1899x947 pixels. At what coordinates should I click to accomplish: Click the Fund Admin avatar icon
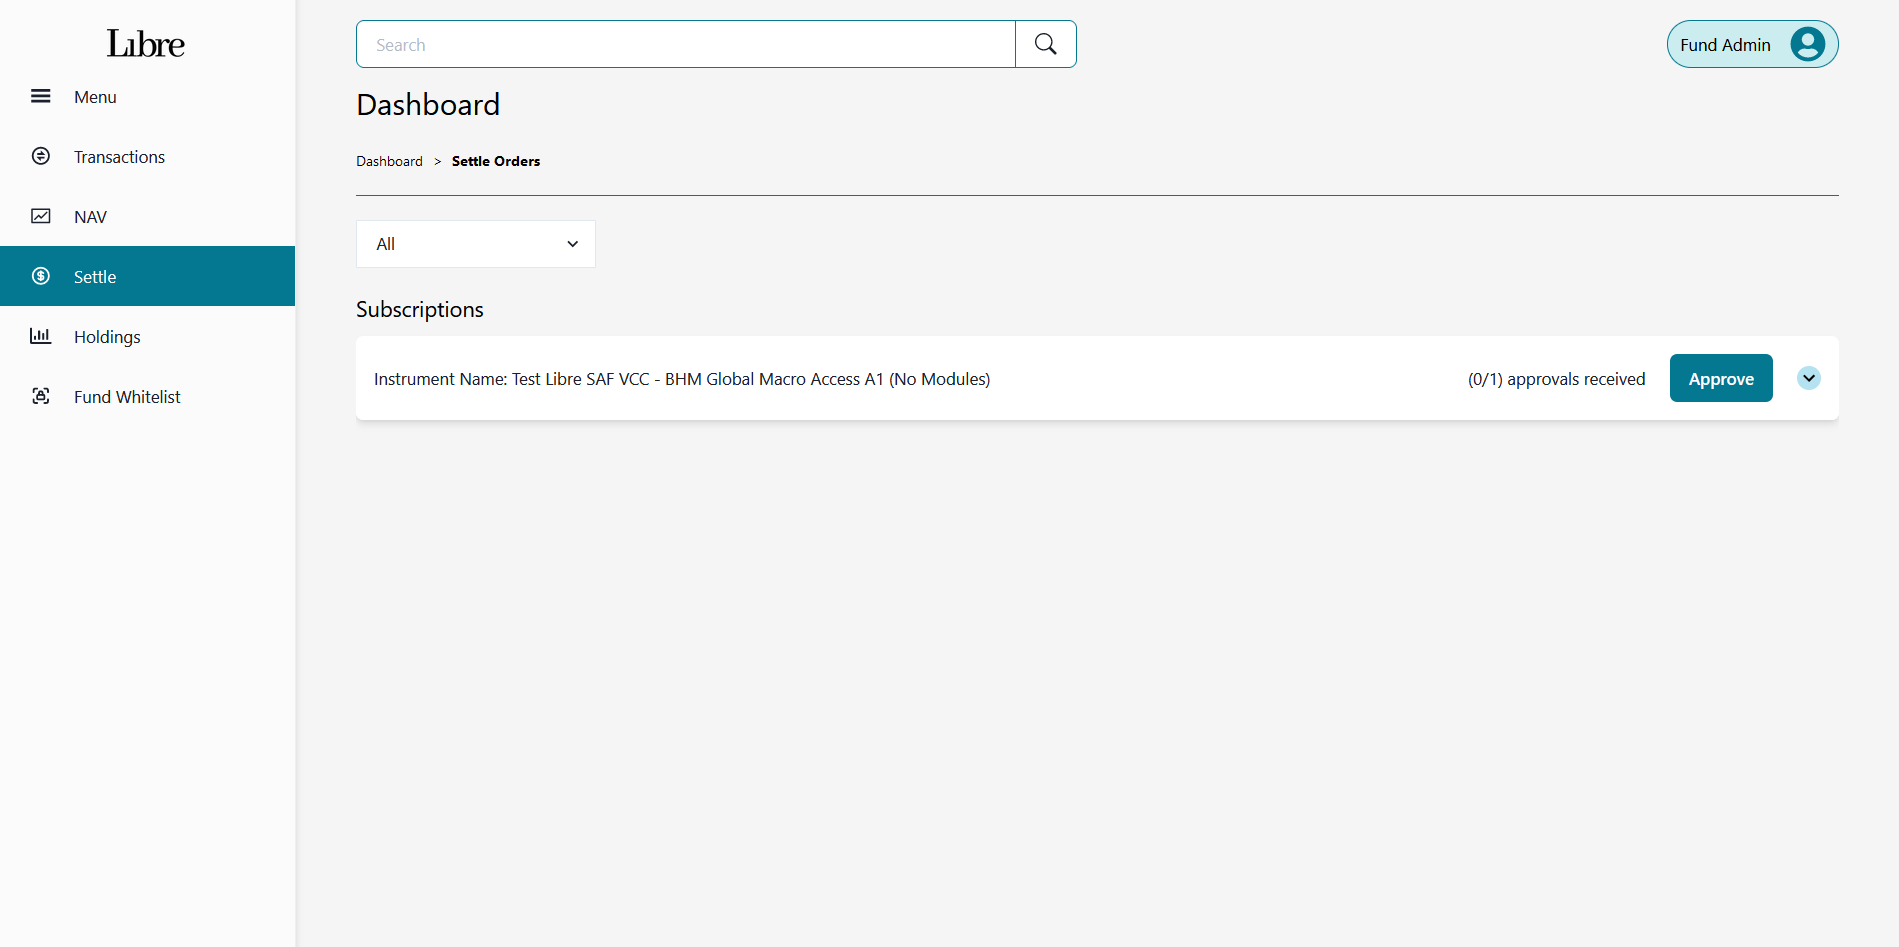pos(1807,45)
